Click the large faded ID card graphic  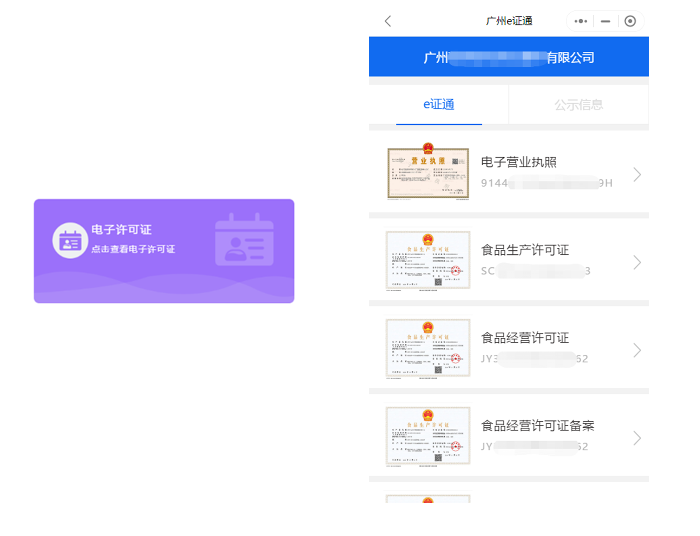[244, 239]
